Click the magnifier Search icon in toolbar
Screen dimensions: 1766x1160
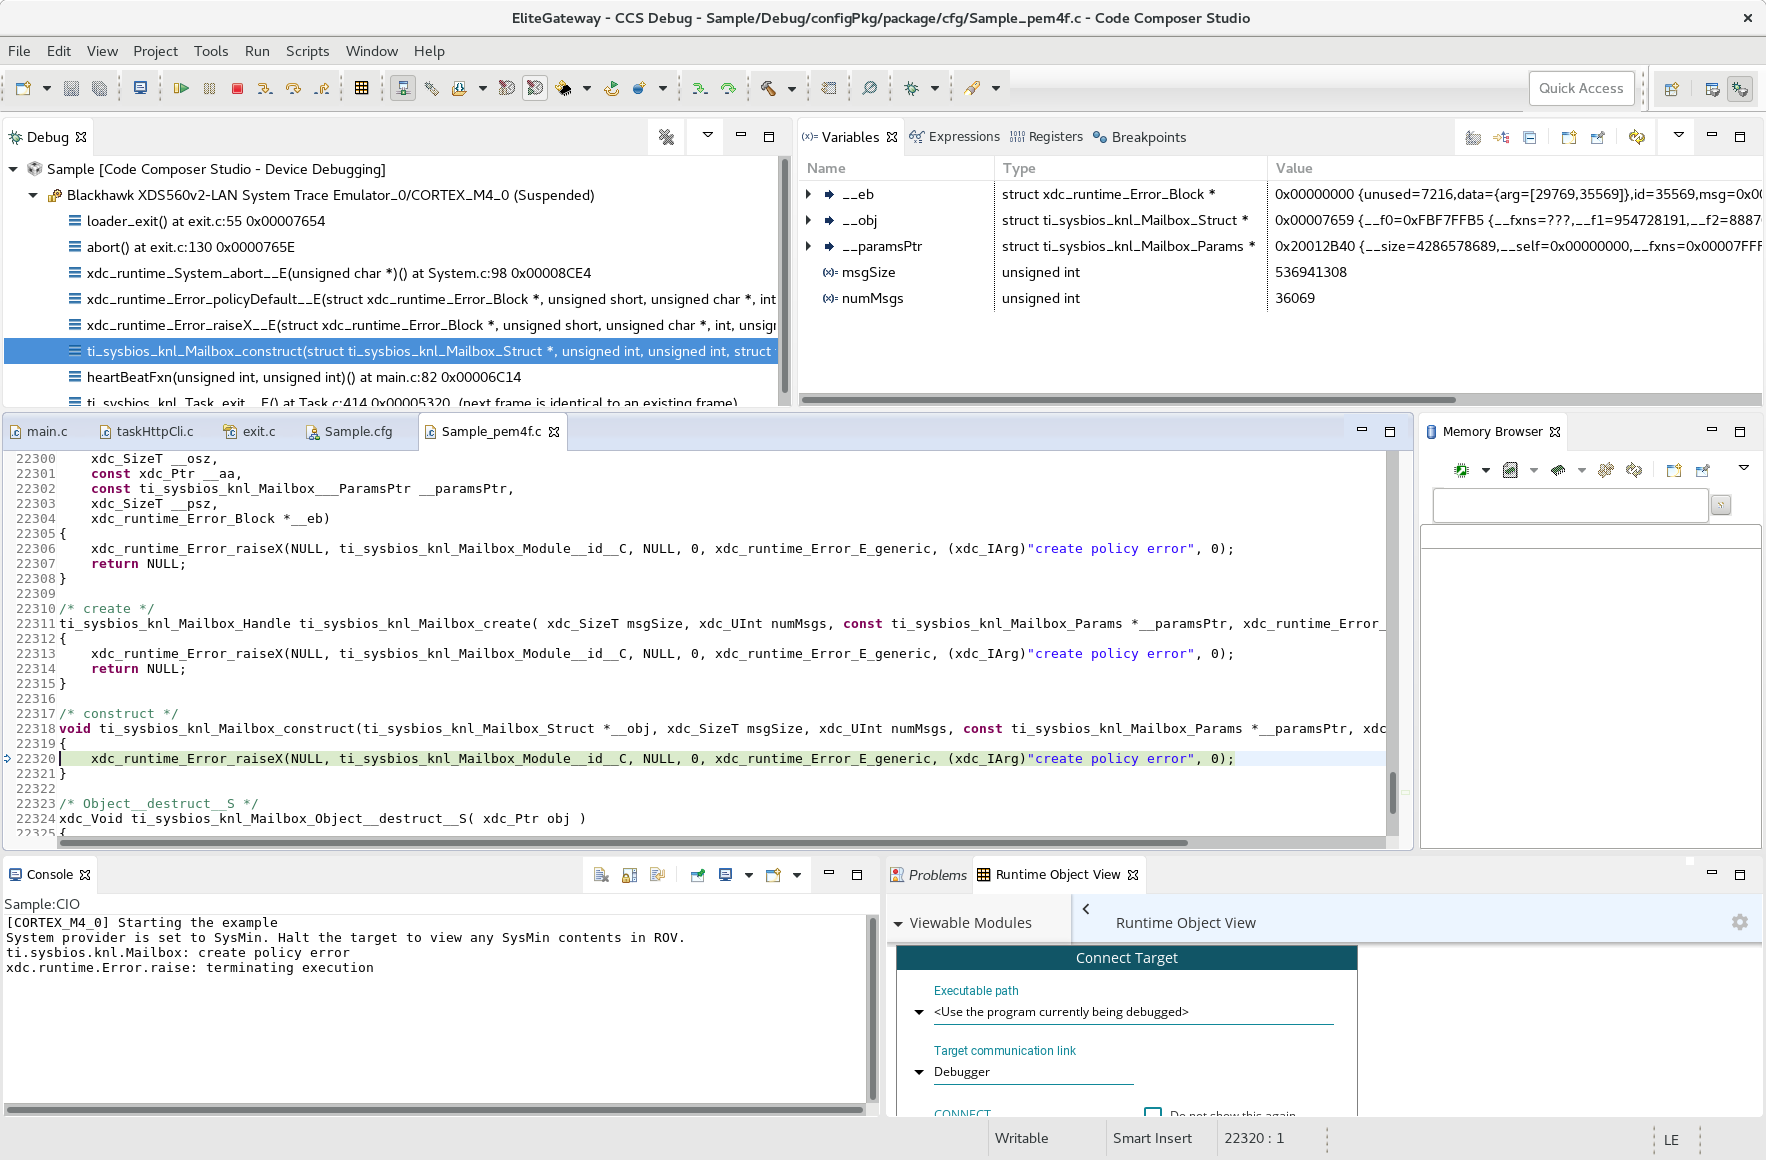(x=869, y=88)
